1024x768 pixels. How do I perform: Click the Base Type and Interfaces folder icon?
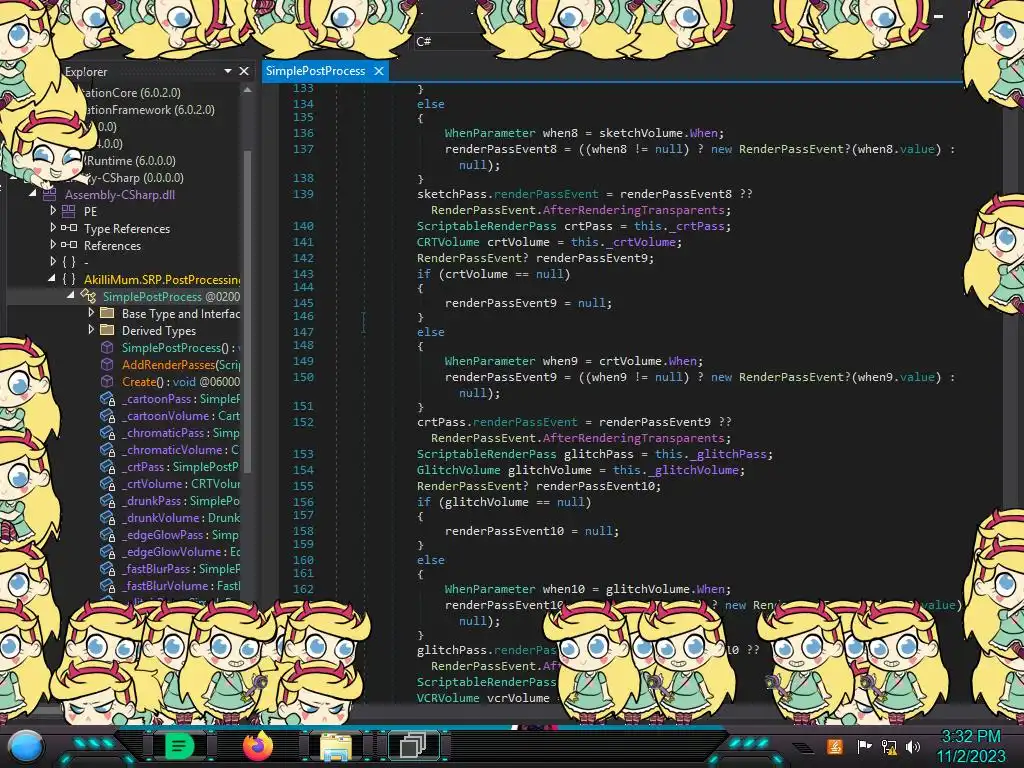pyautogui.click(x=107, y=313)
